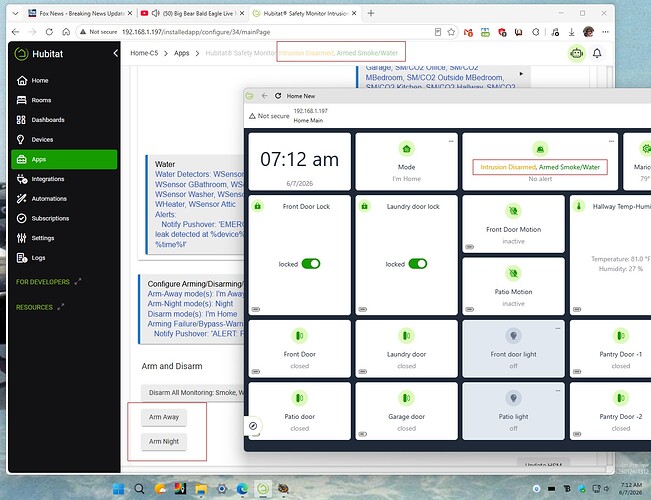
Task: Open the notifications bell icon
Action: point(597,53)
